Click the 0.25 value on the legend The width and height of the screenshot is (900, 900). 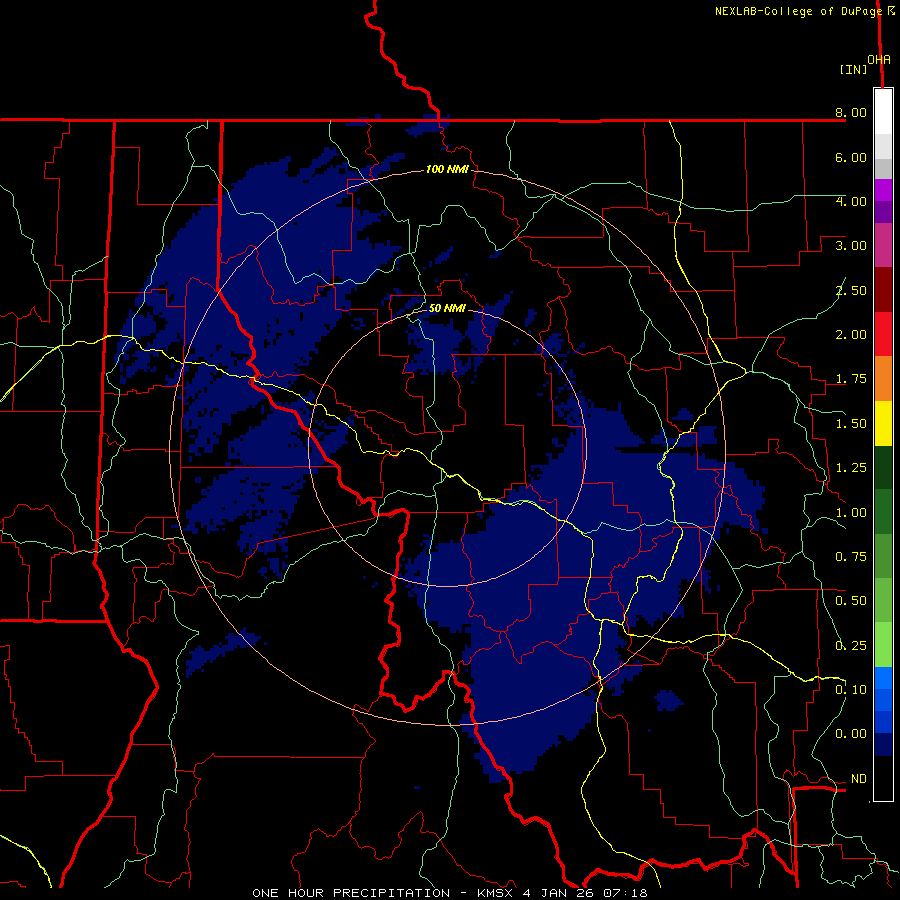pos(851,646)
